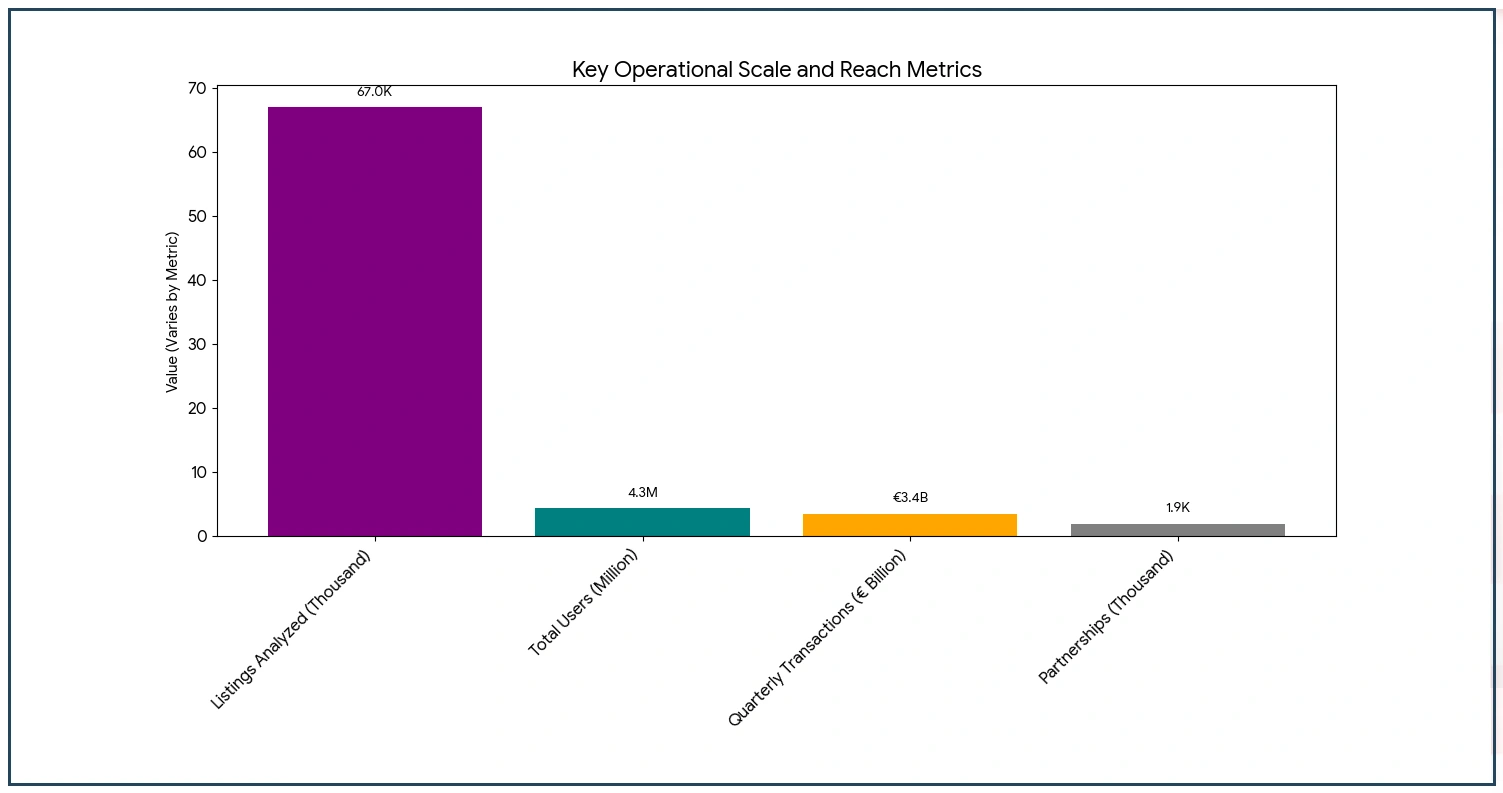The width and height of the screenshot is (1503, 793).
Task: Click the Total Users (Million) axis label
Action: pyautogui.click(x=581, y=600)
